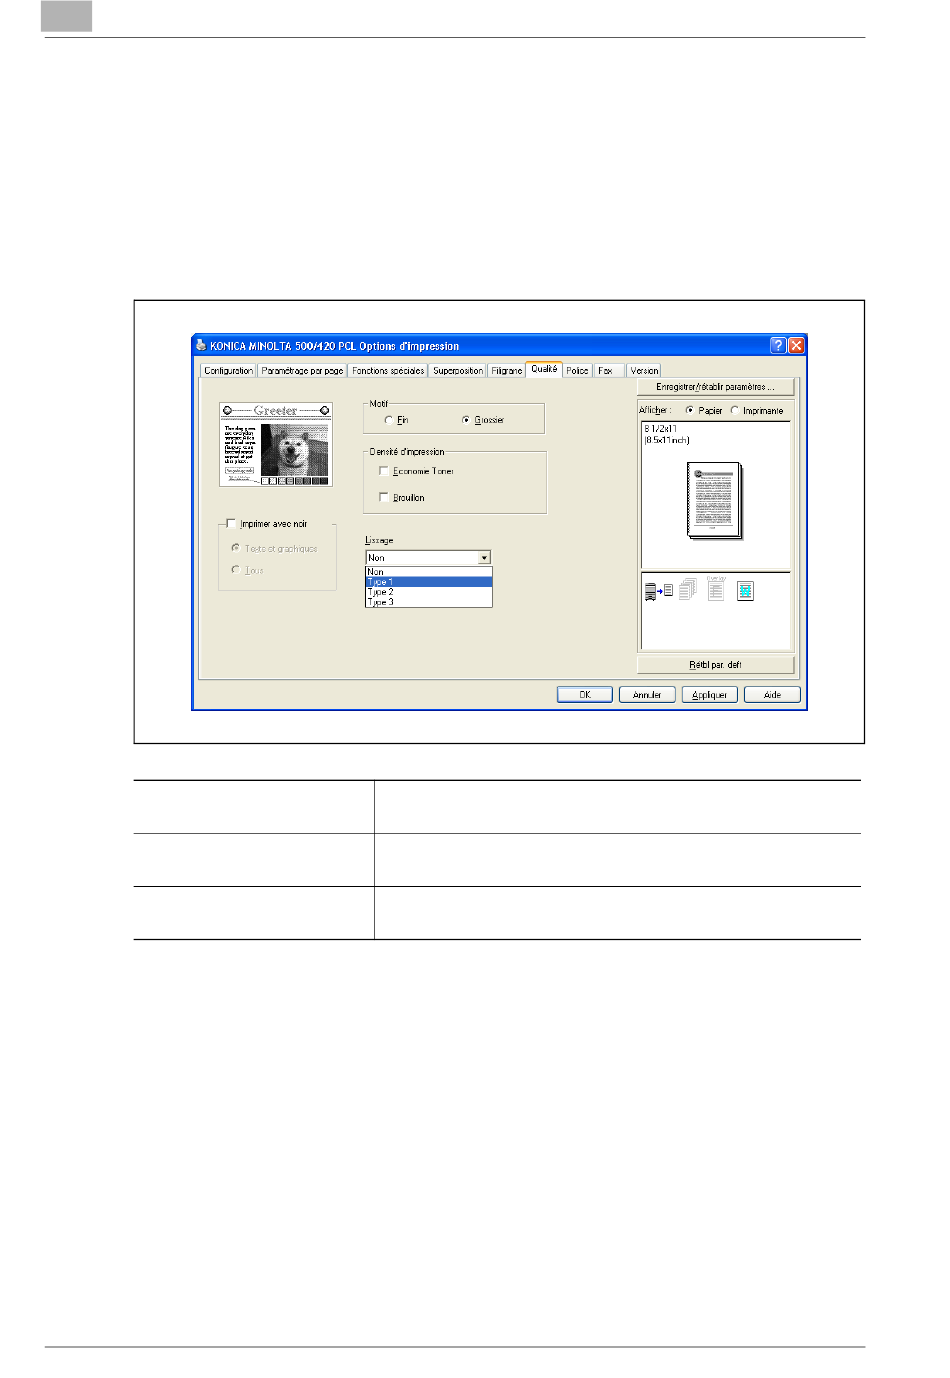950x1378 pixels.
Task: Close the Options d'impression dialog
Action: (x=796, y=346)
